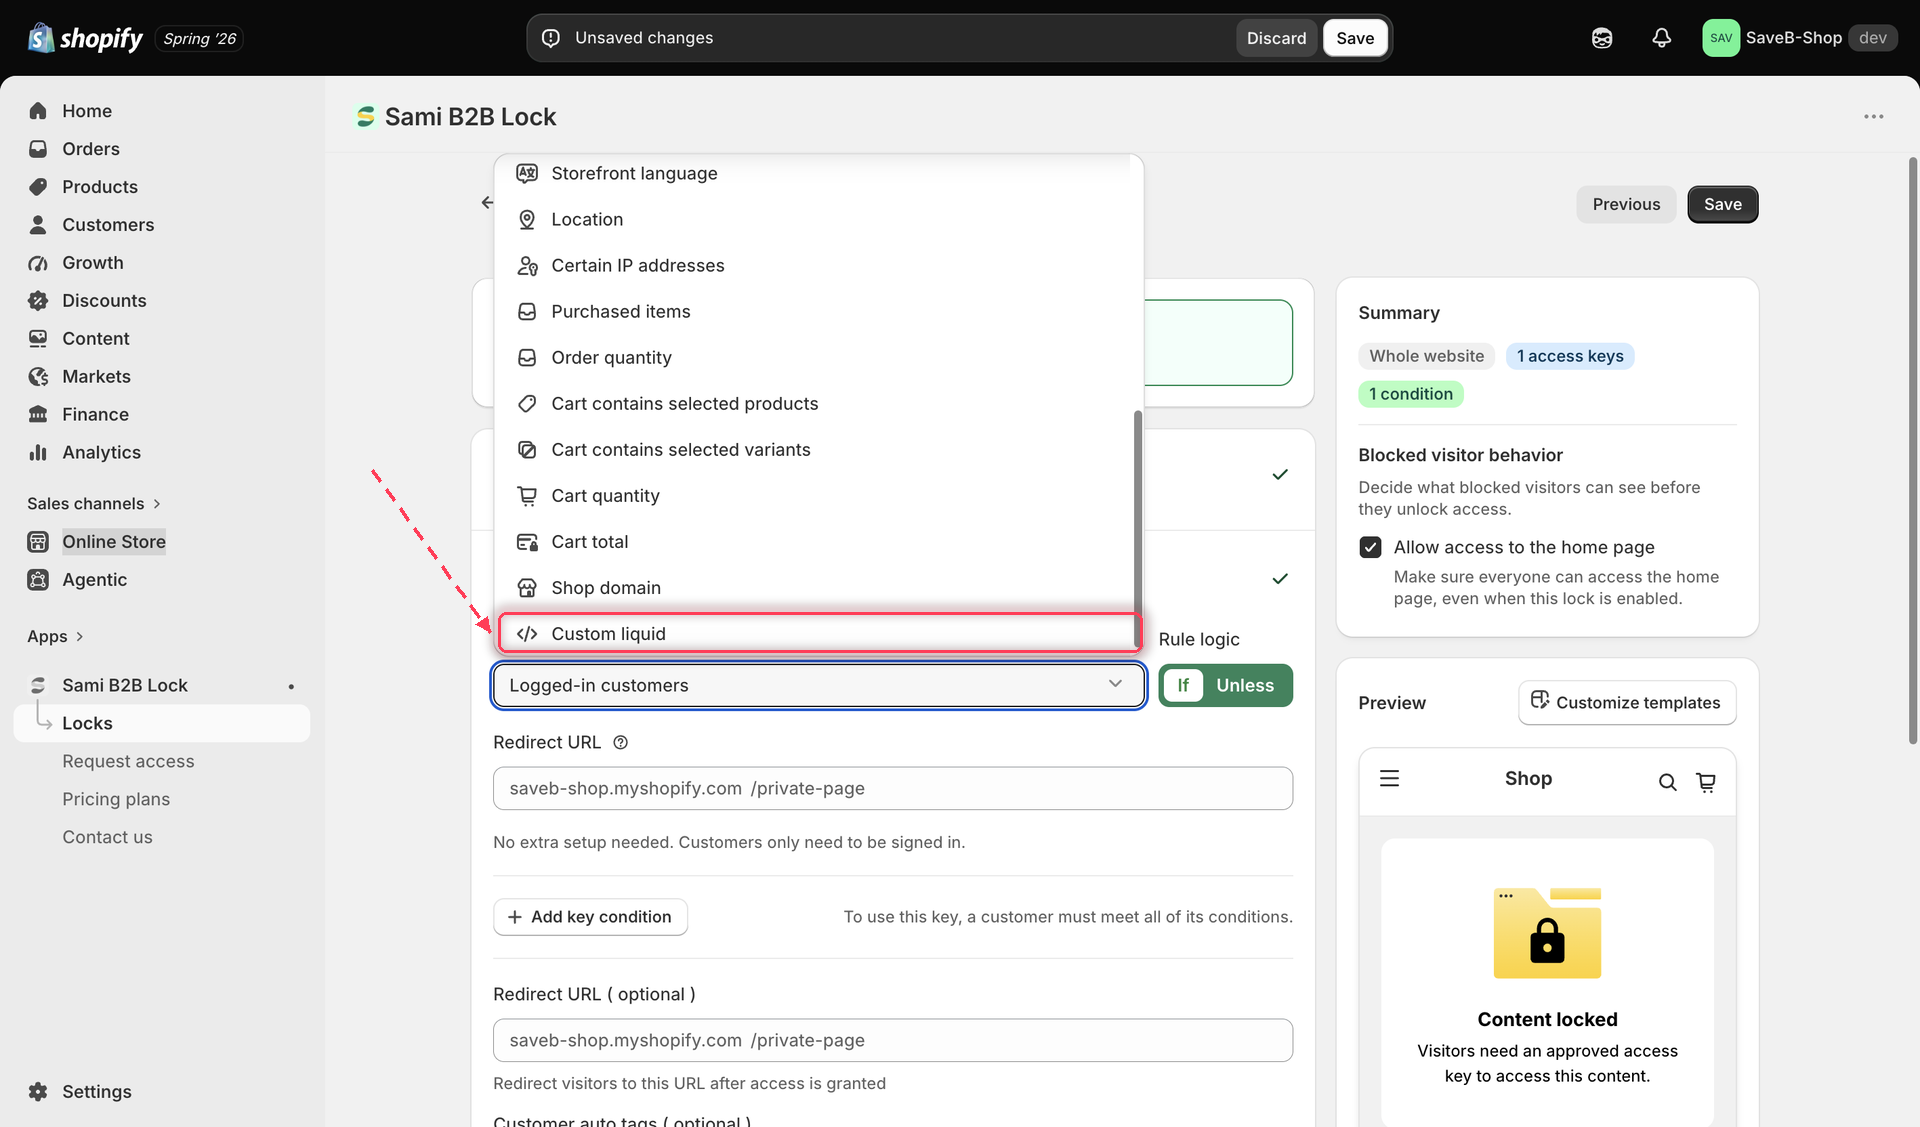
Task: Expand Sales channels section
Action: click(x=93, y=504)
